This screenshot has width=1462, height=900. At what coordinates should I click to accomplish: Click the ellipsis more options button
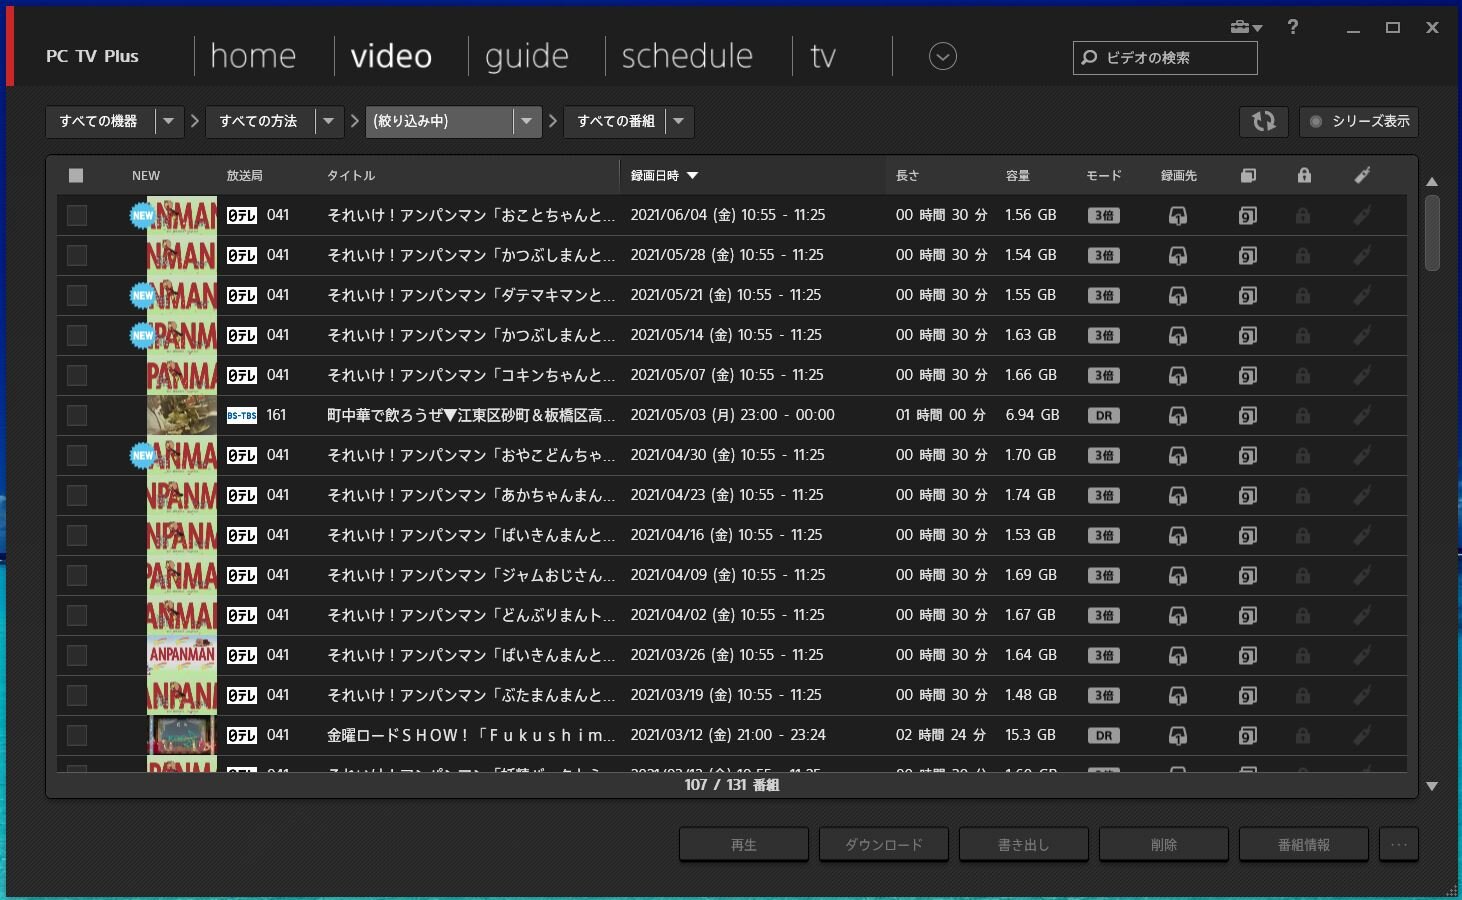[1399, 845]
